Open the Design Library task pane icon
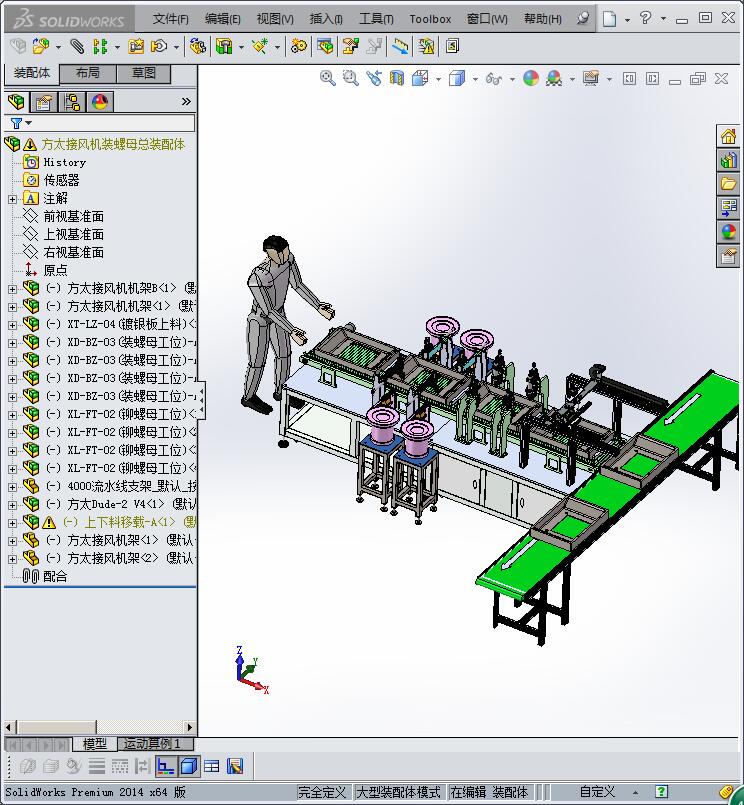This screenshot has width=744, height=805. point(728,160)
